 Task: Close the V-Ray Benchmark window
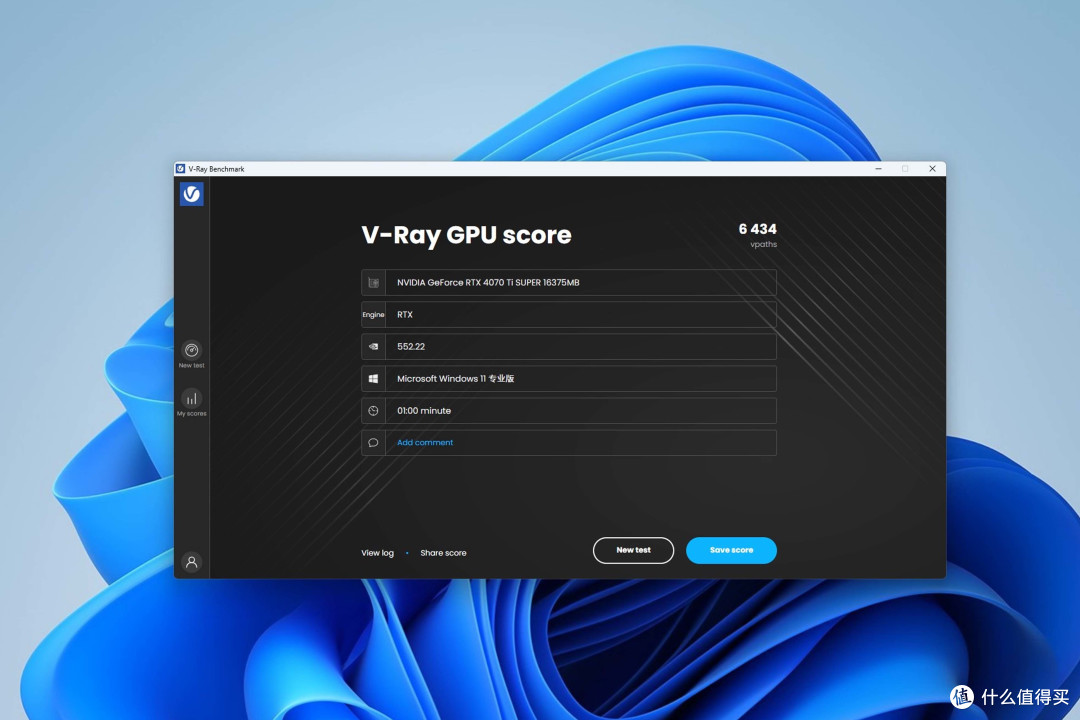pyautogui.click(x=932, y=169)
